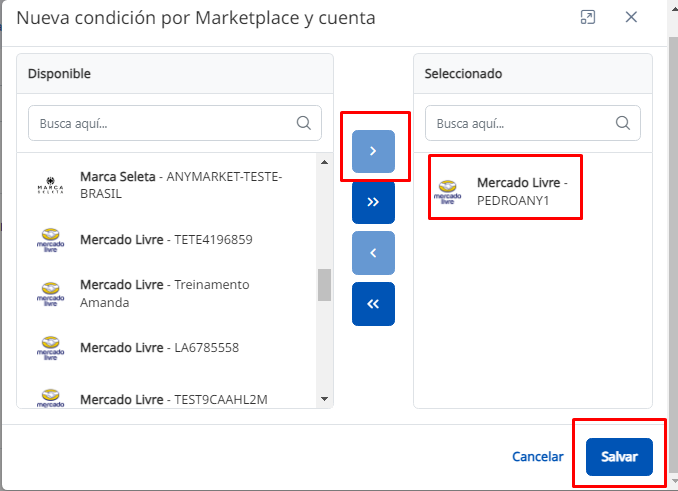Click search magnifier in Seleccionado list
Image resolution: width=678 pixels, height=491 pixels.
623,123
